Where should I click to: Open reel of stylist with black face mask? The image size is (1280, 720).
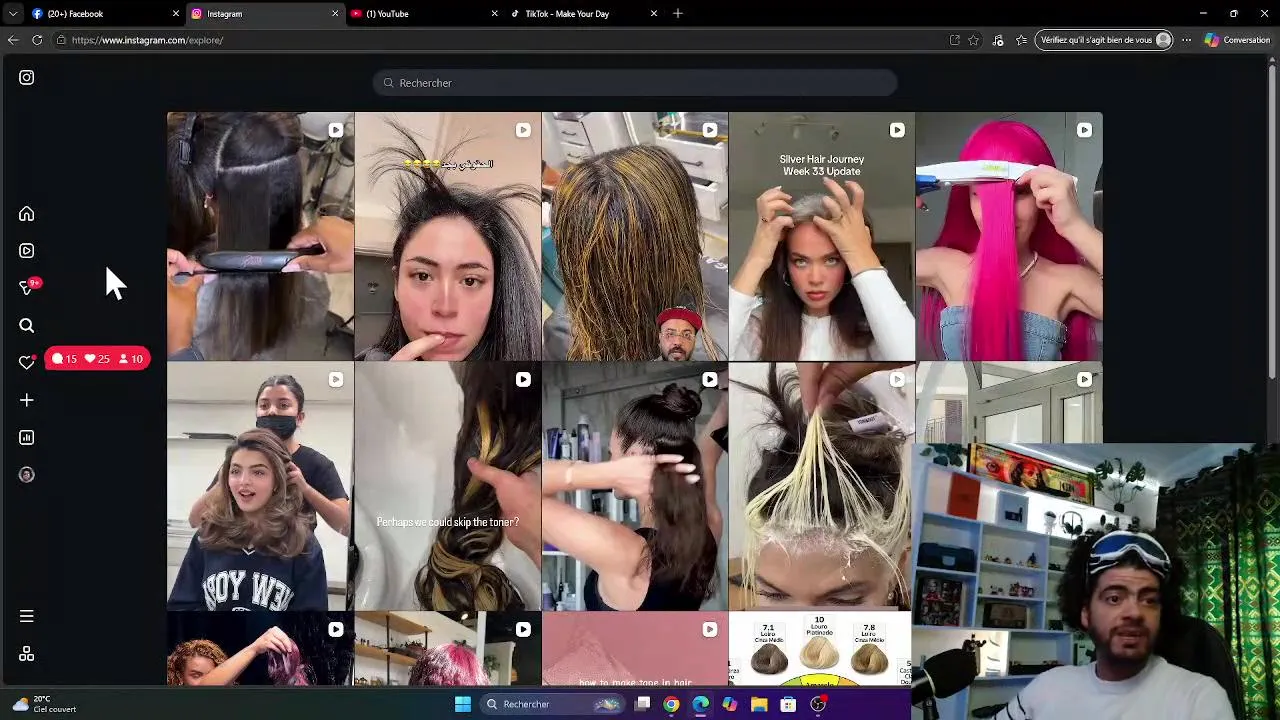pos(260,486)
